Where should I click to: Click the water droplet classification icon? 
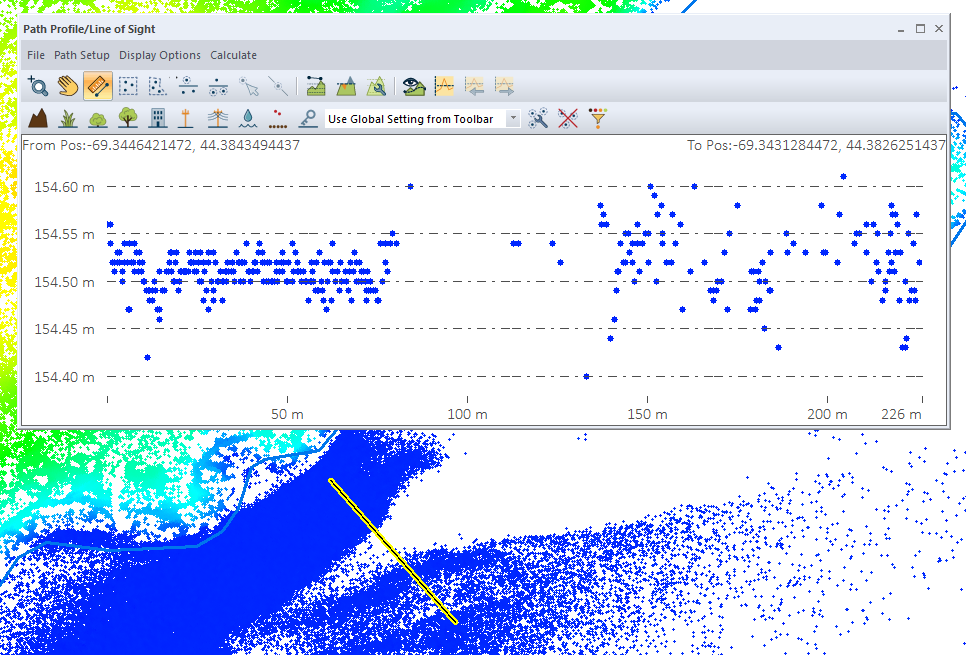[x=246, y=119]
